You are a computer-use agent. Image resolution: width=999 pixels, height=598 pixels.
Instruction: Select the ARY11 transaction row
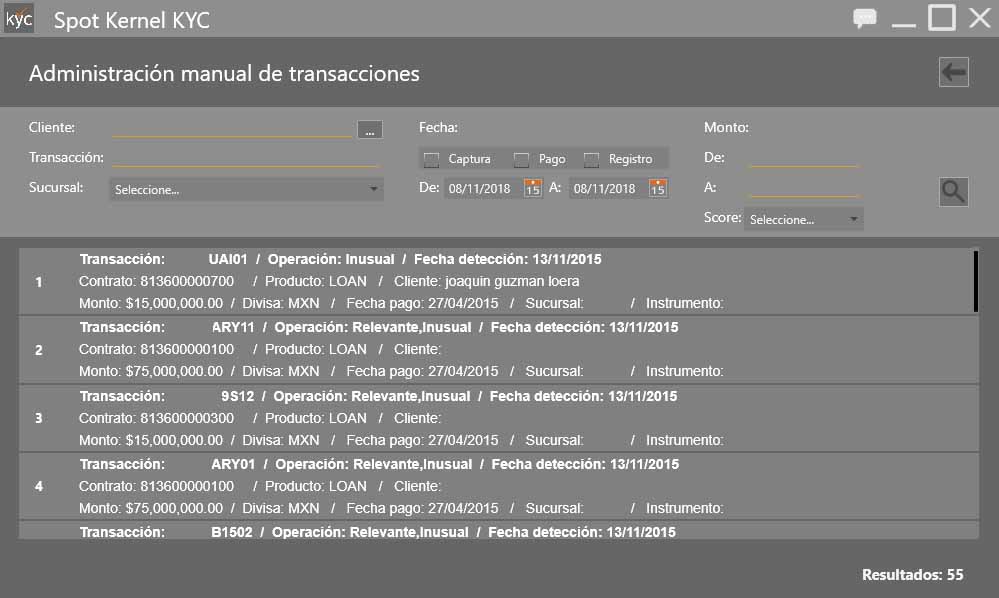coord(450,349)
